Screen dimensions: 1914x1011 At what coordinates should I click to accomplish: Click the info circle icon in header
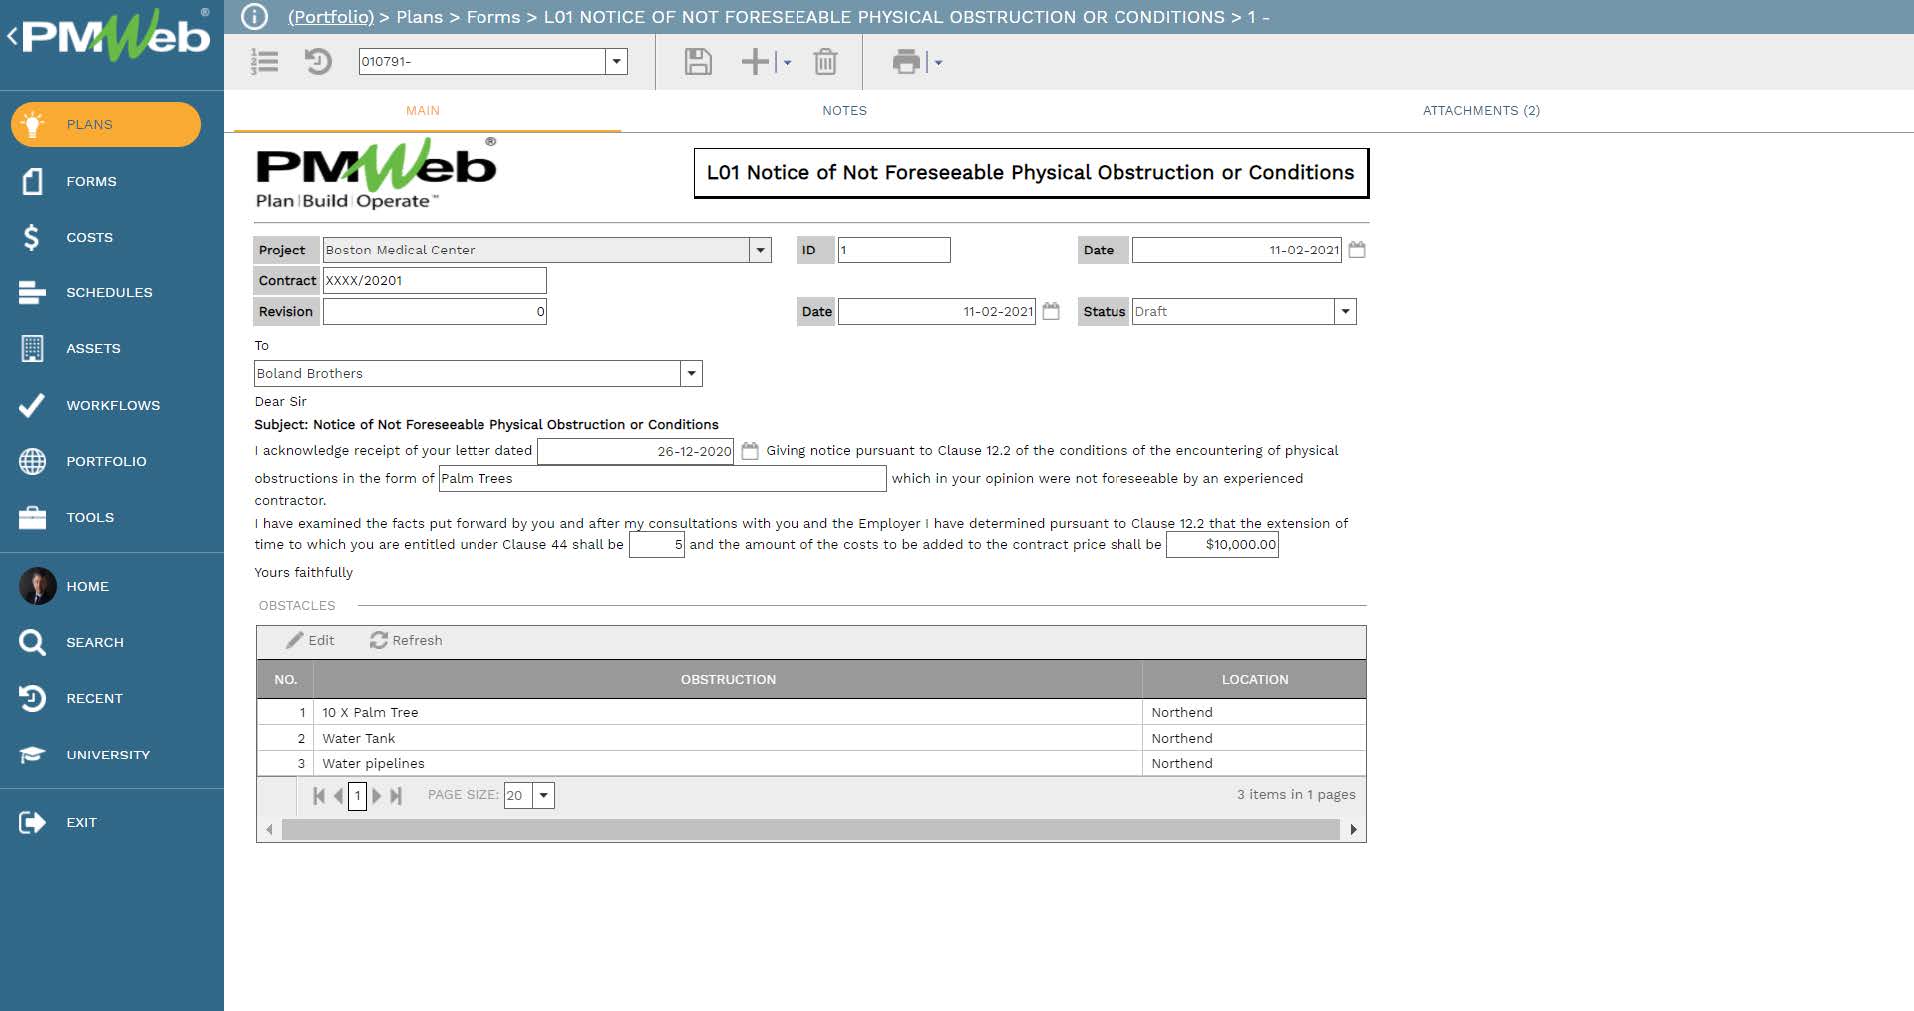tap(255, 17)
